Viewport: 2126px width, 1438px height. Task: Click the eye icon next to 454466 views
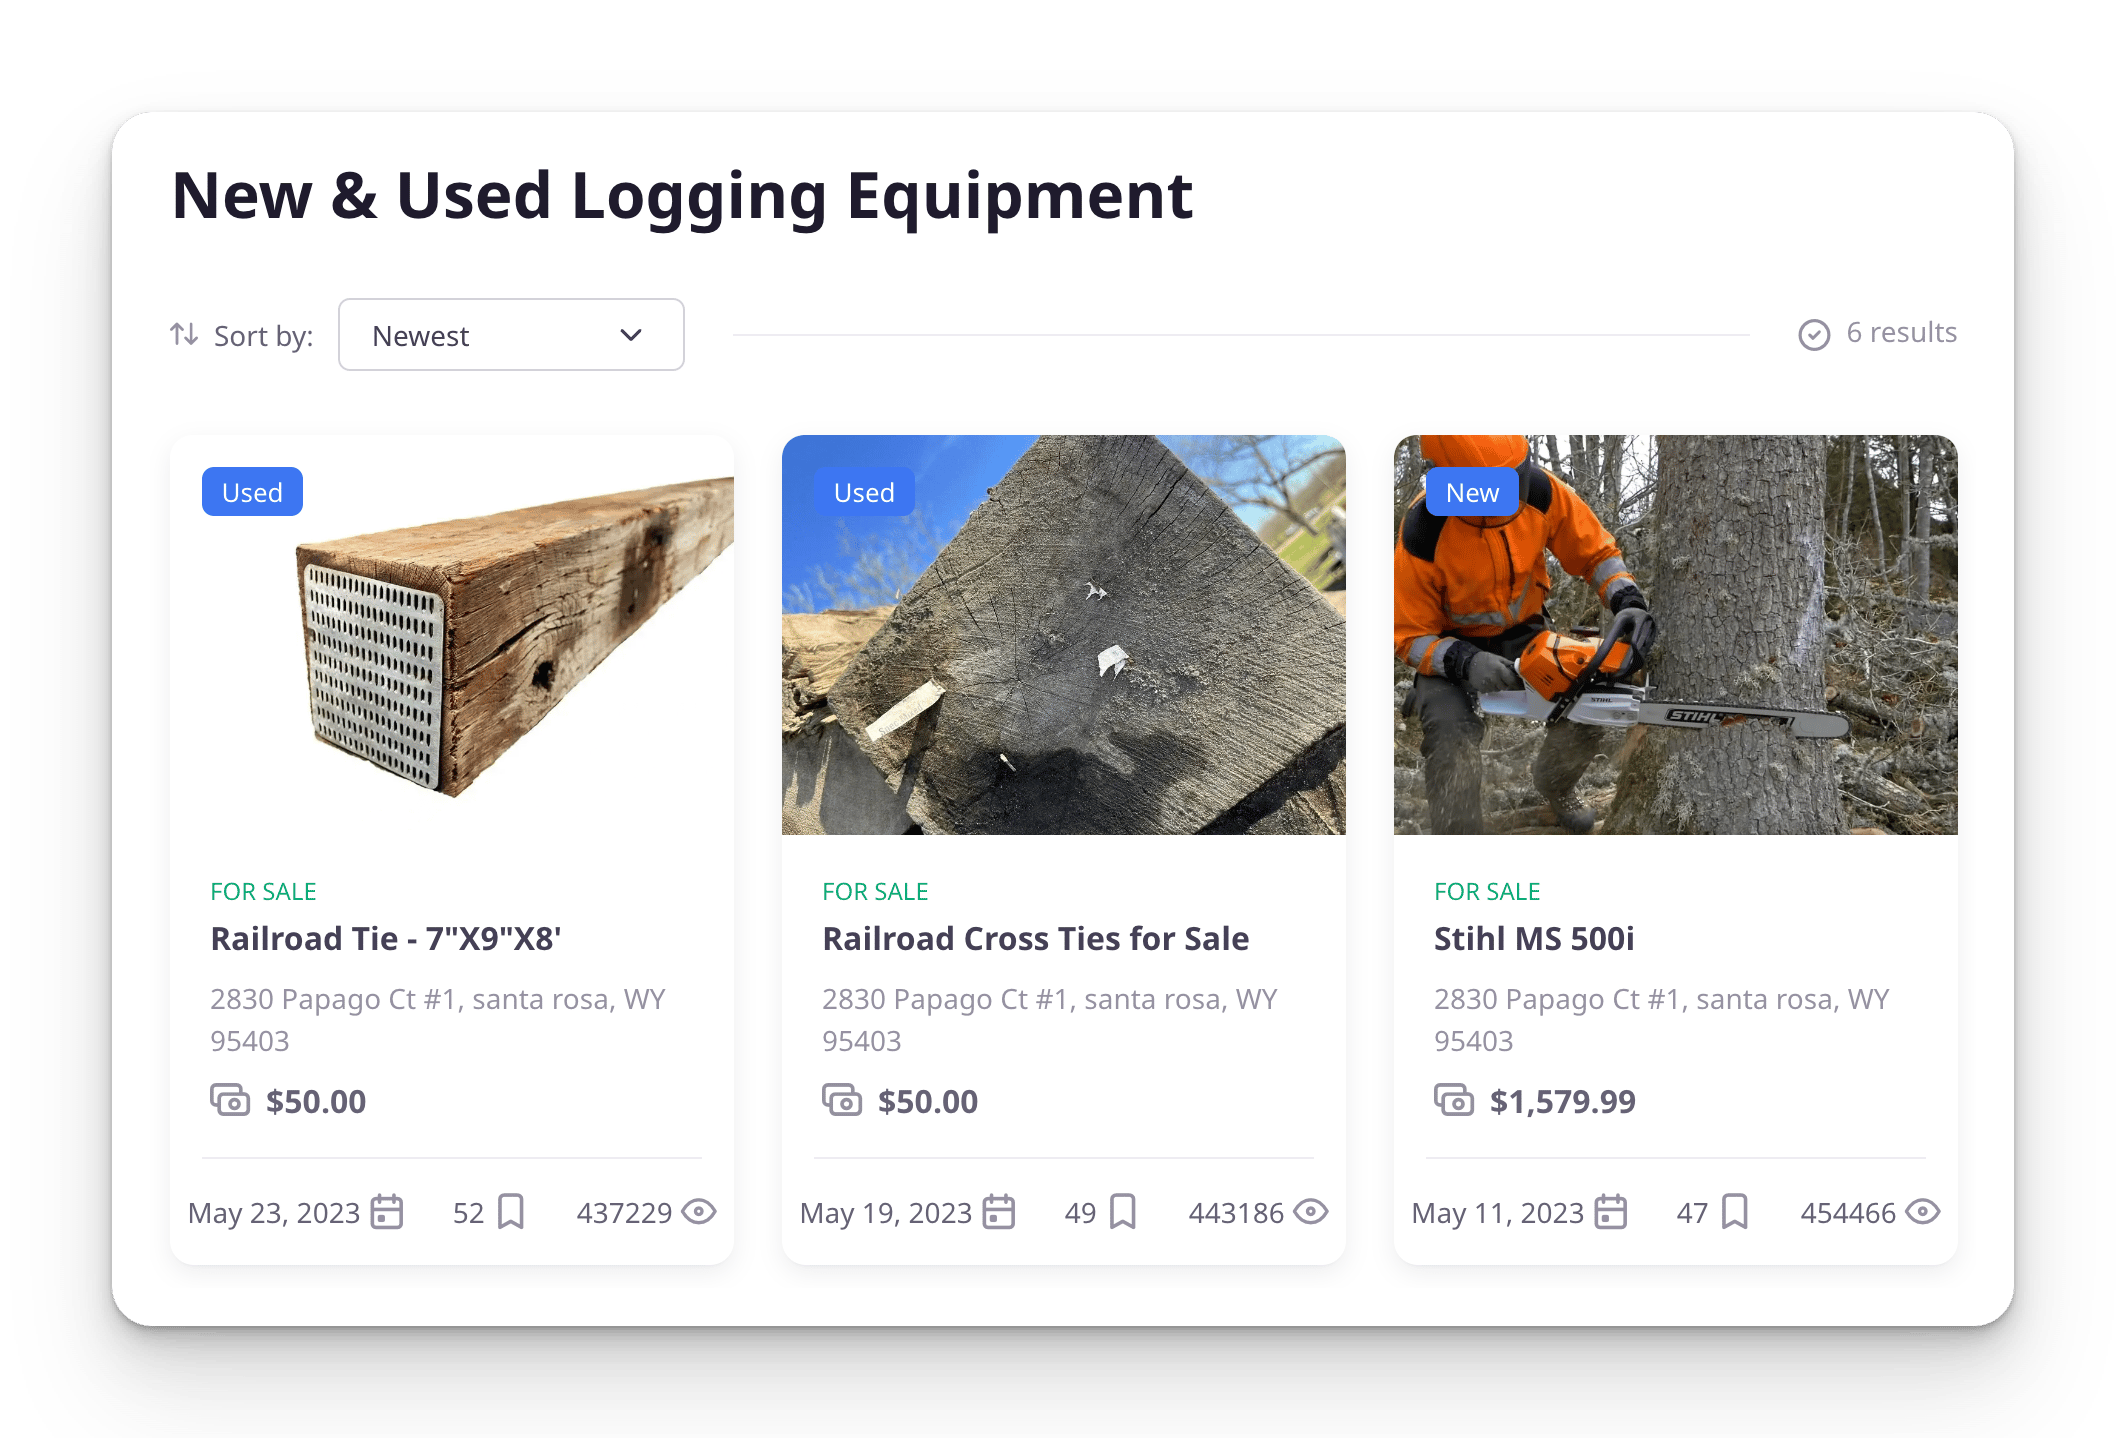point(1923,1212)
